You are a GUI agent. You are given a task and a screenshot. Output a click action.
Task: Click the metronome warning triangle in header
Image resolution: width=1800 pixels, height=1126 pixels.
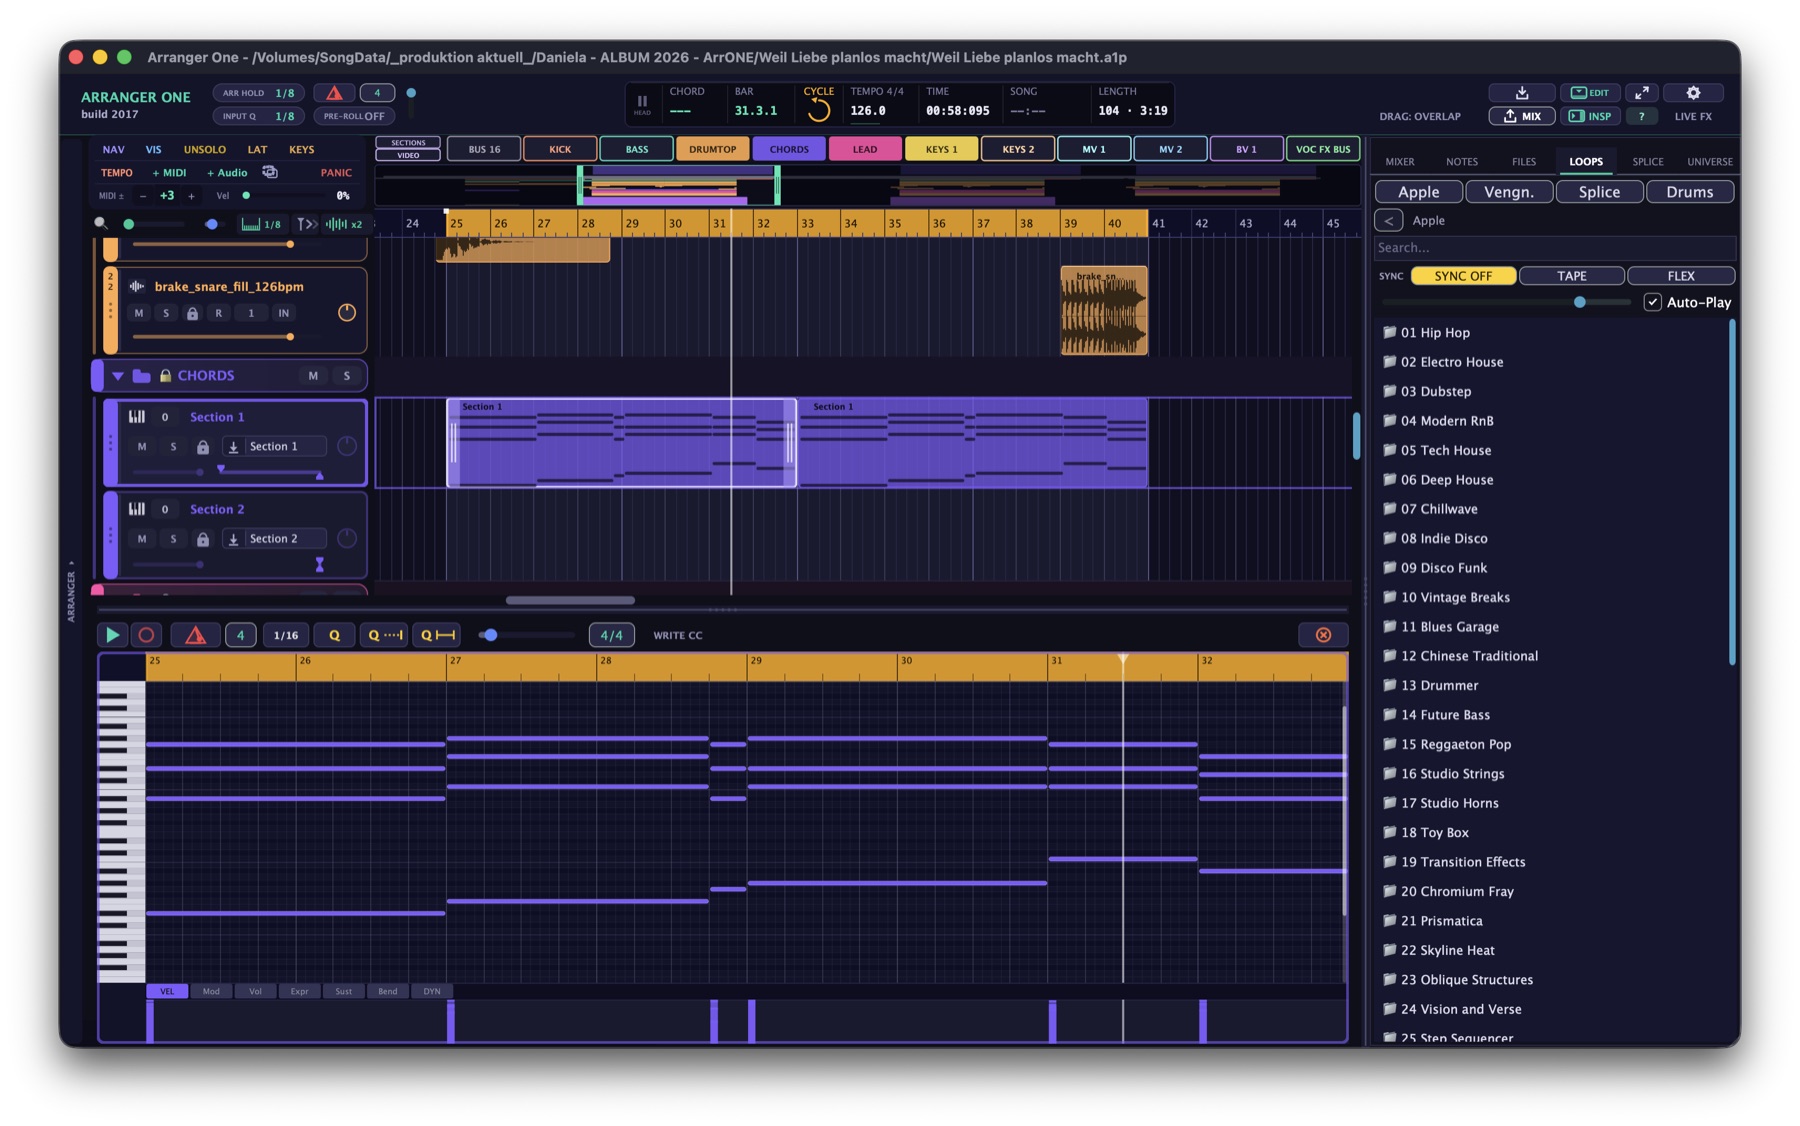334,93
